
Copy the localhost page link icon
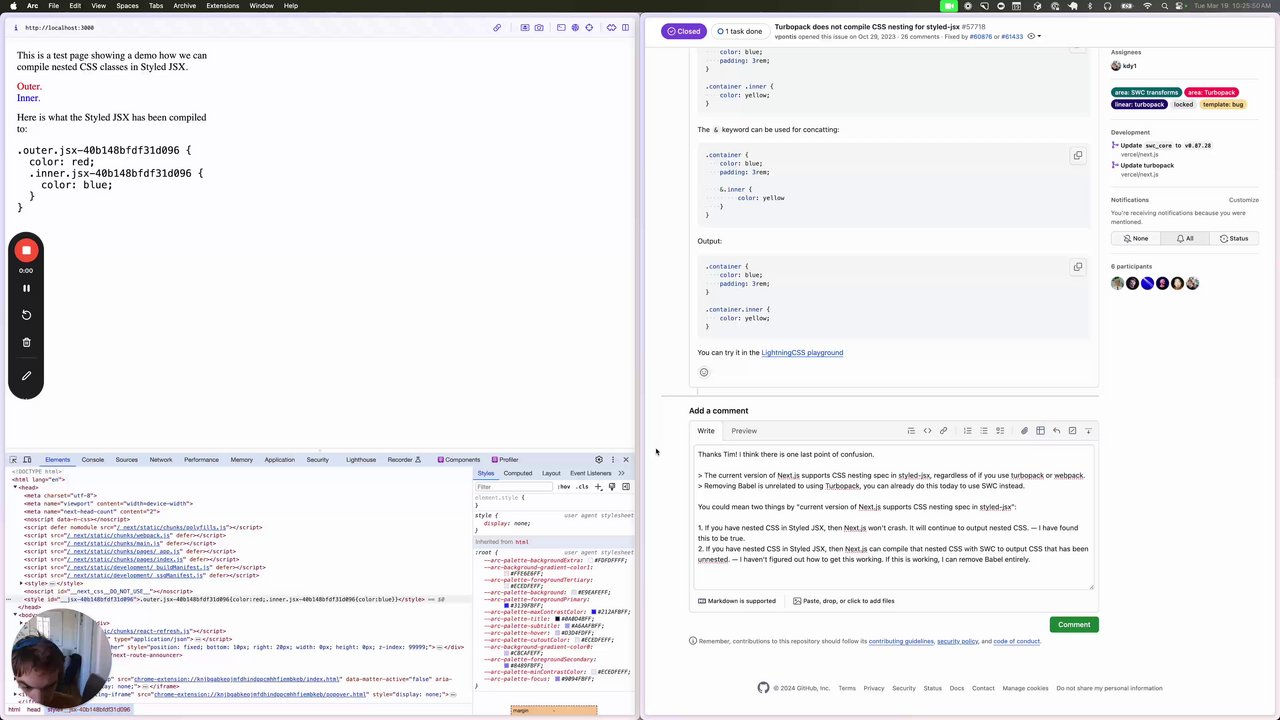(x=497, y=28)
